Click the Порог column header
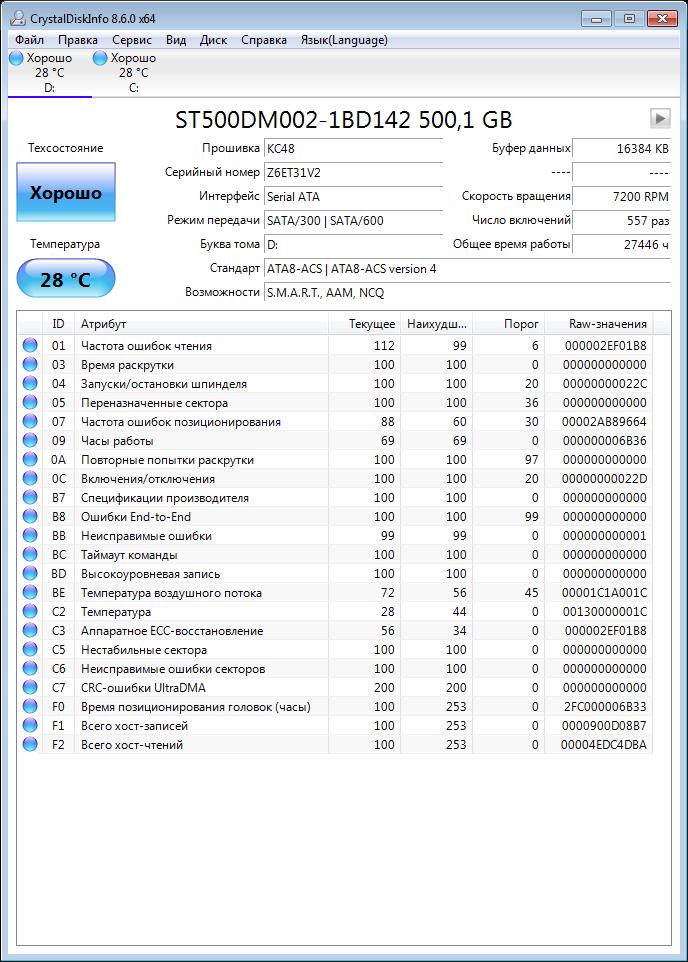 tap(508, 324)
